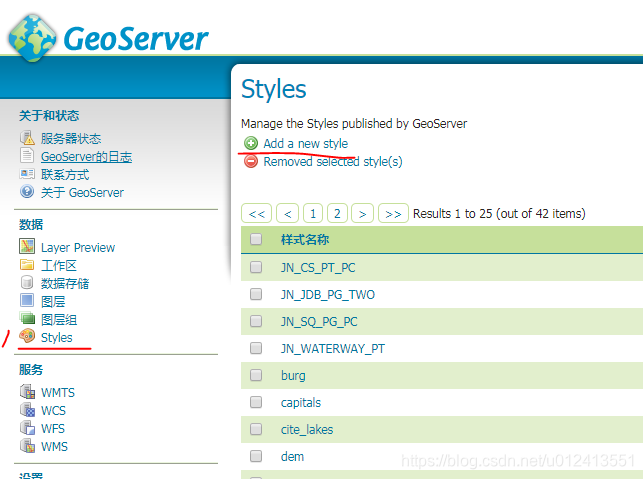The height and width of the screenshot is (479, 643).
Task: Click the 数据存储 database cylinder icon
Action: point(27,282)
